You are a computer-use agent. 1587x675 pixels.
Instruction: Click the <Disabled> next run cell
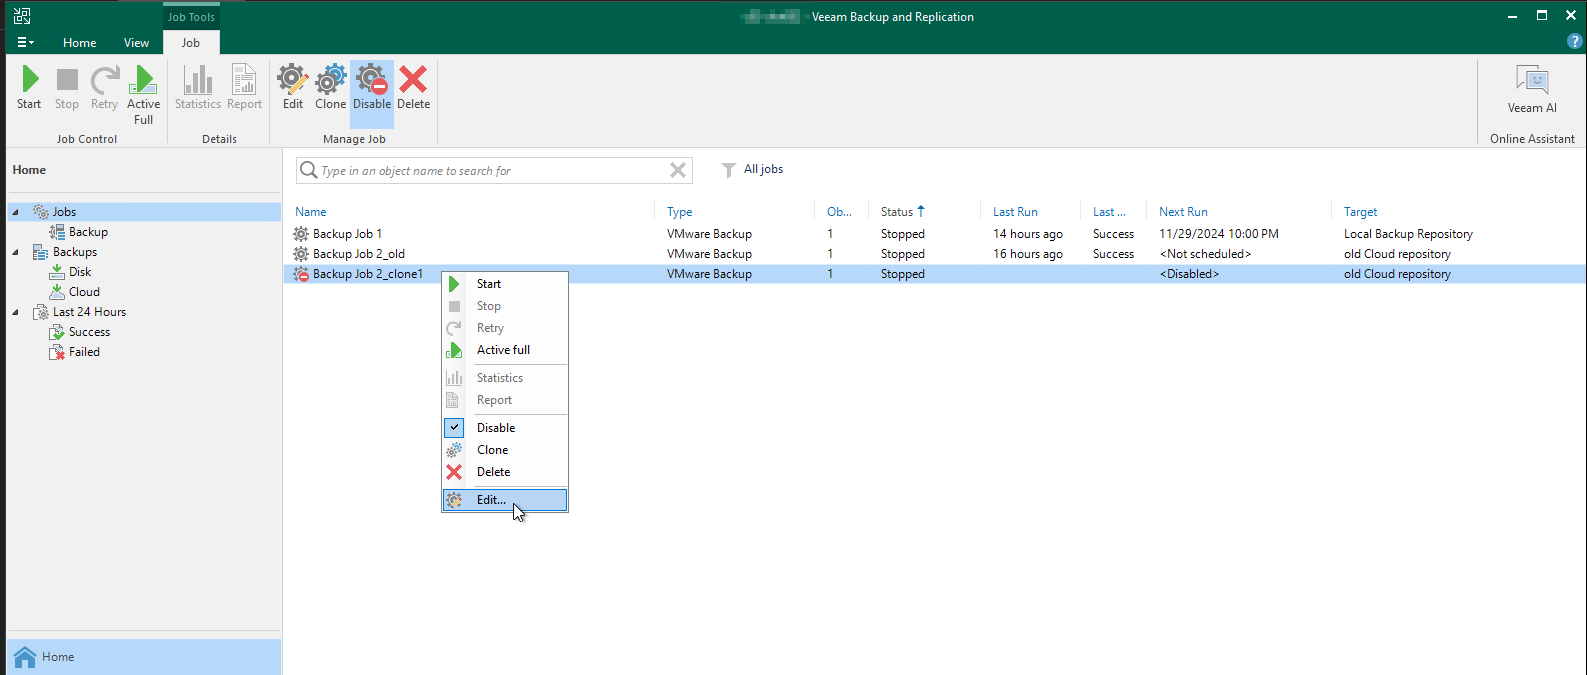[1189, 274]
